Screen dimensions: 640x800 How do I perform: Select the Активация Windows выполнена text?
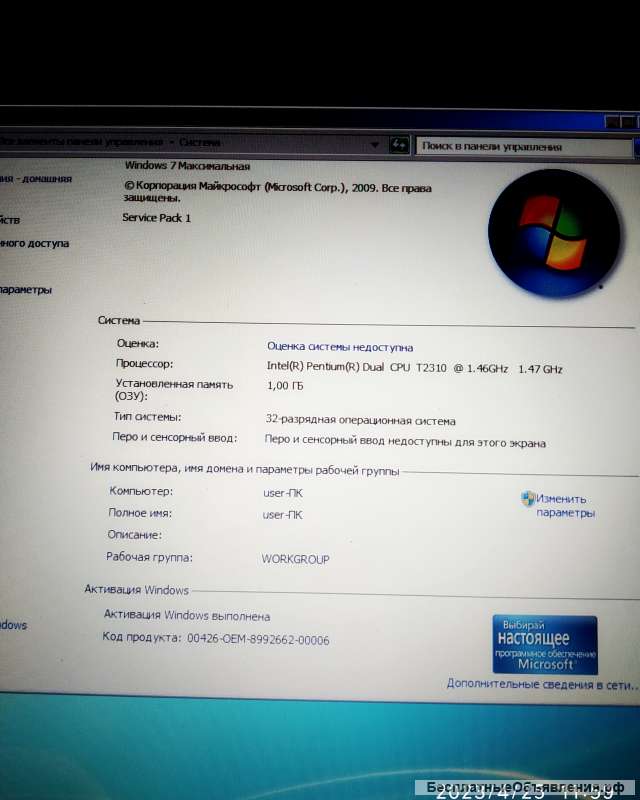[x=187, y=615]
